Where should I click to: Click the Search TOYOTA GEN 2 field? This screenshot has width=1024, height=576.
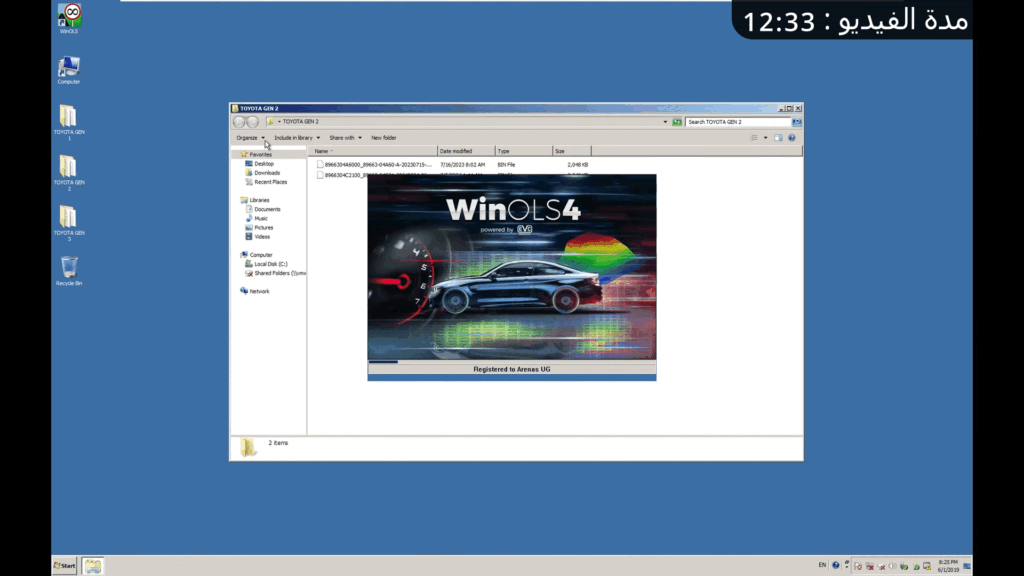point(738,122)
